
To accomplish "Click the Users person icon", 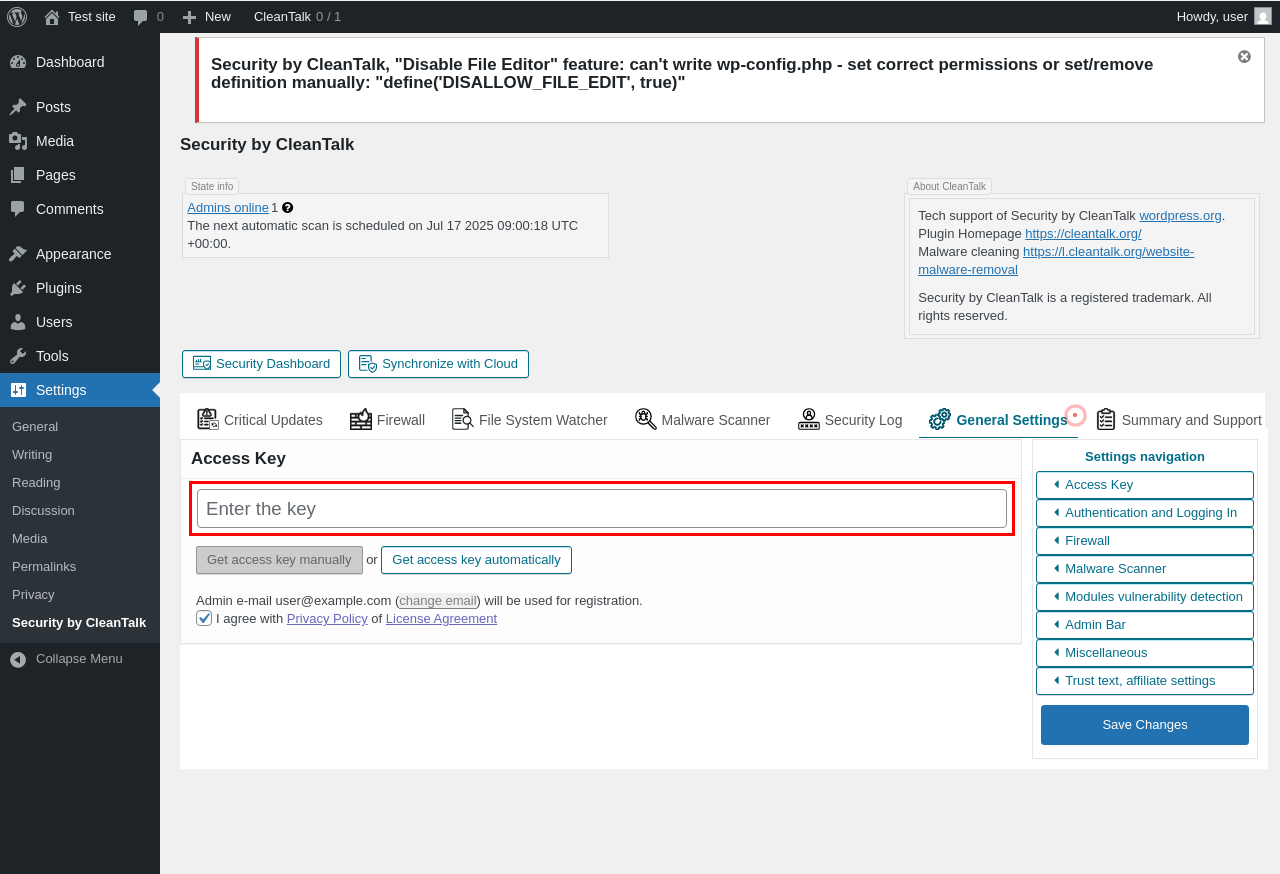I will coord(18,322).
